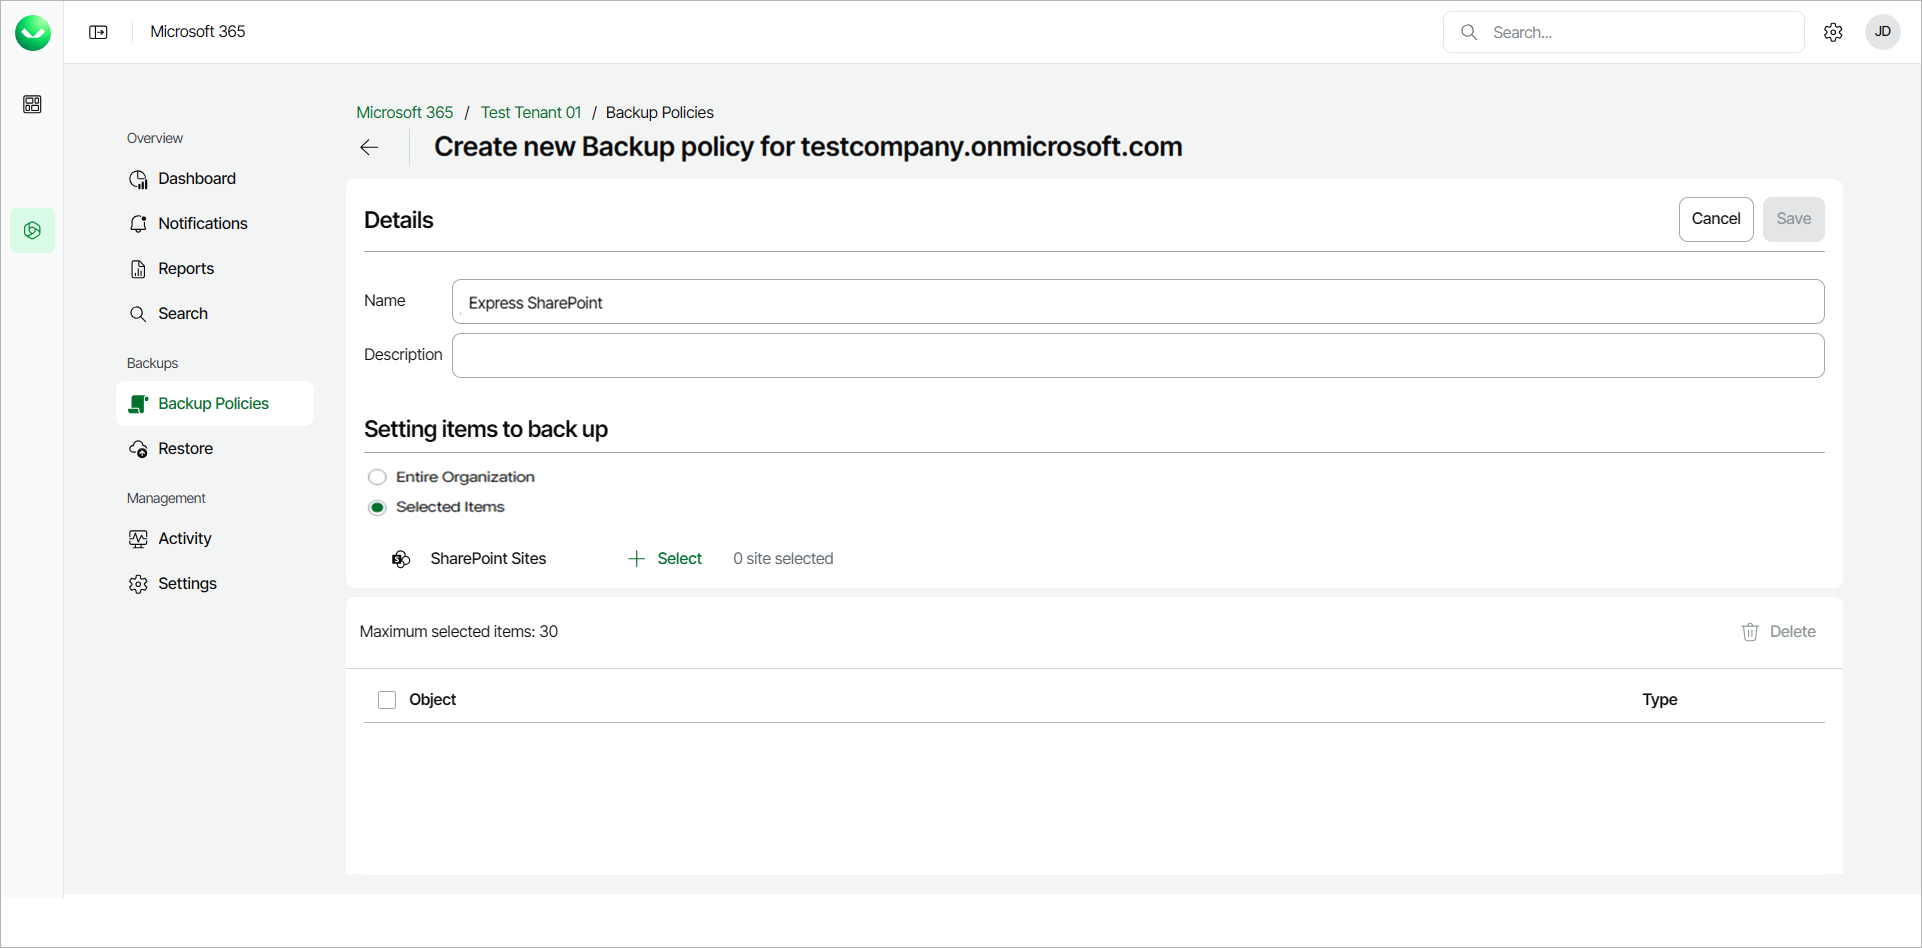Open Backup Policies in the sidebar
Viewport: 1922px width, 948px height.
coord(213,404)
